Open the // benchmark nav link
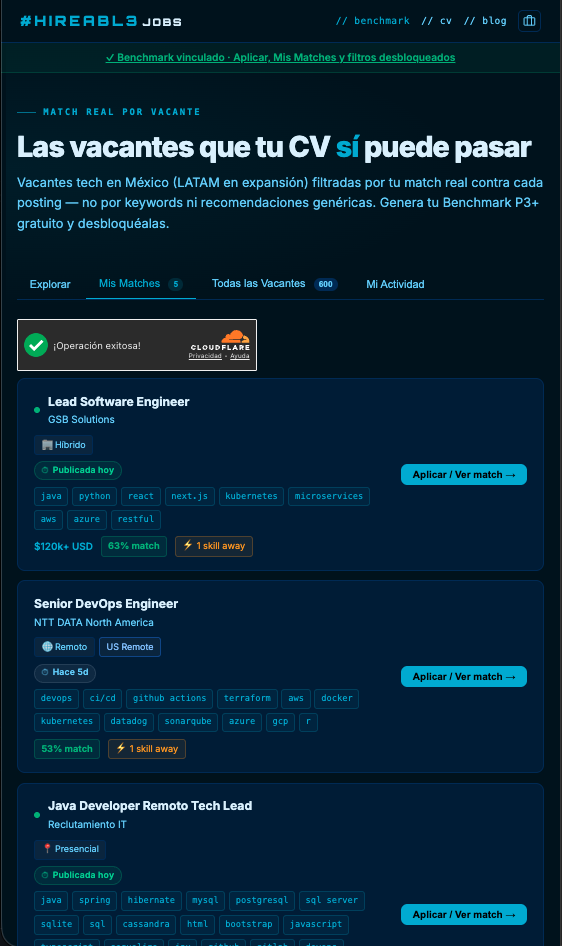Screen dimensions: 562x946 pyautogui.click(x=373, y=21)
